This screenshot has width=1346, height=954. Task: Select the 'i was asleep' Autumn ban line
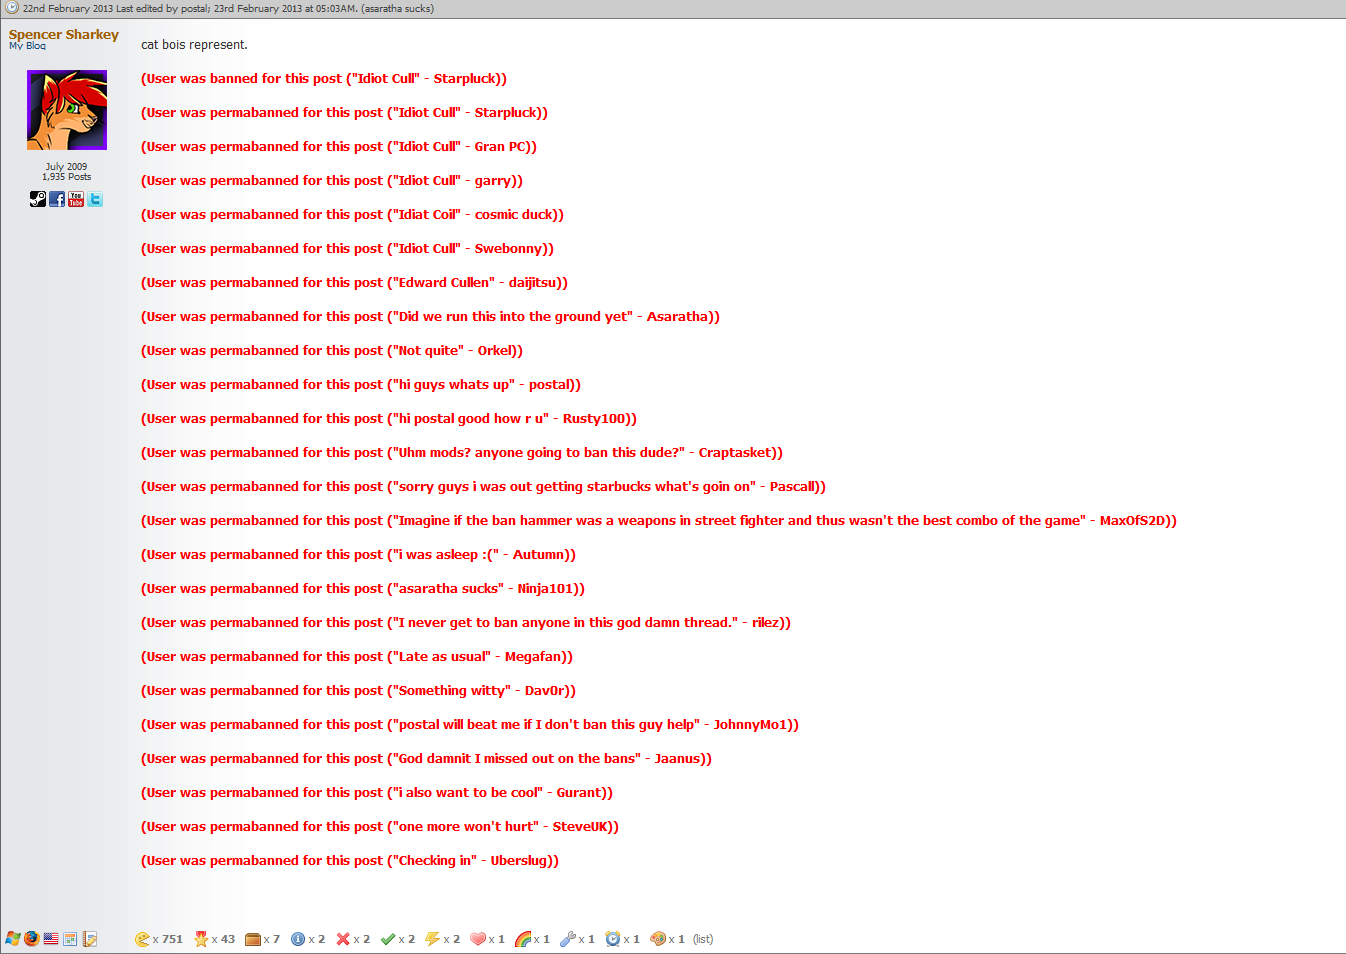[358, 555]
